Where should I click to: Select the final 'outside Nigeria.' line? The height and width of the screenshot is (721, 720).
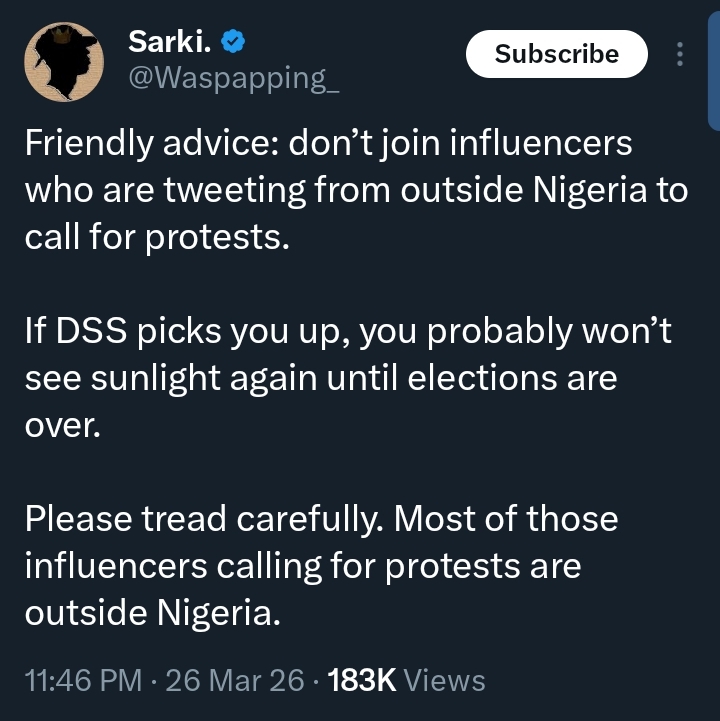tap(152, 614)
